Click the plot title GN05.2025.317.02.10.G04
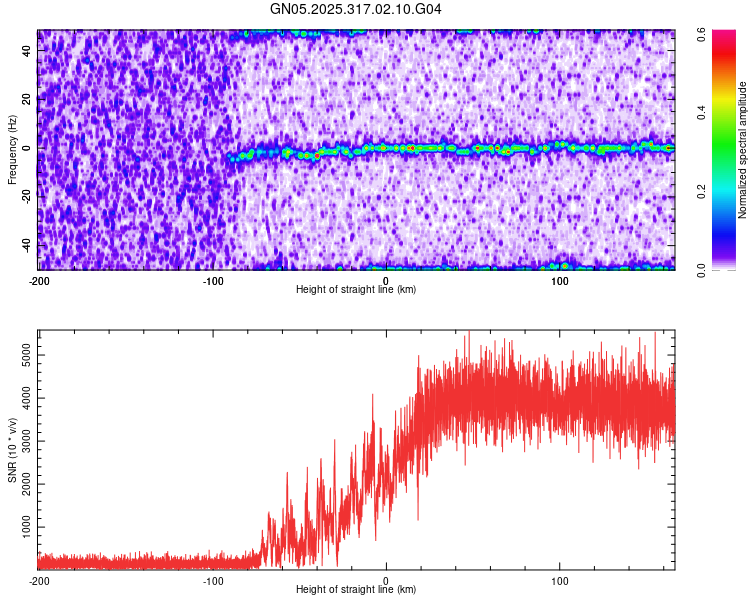The image size is (750, 600). pos(357,9)
